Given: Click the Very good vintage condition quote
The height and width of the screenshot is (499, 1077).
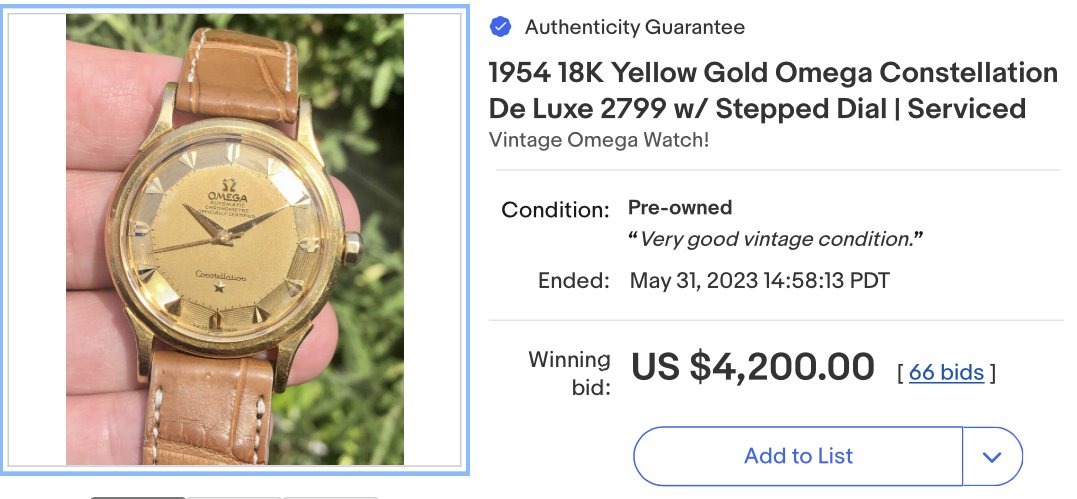Looking at the screenshot, I should pyautogui.click(x=775, y=239).
